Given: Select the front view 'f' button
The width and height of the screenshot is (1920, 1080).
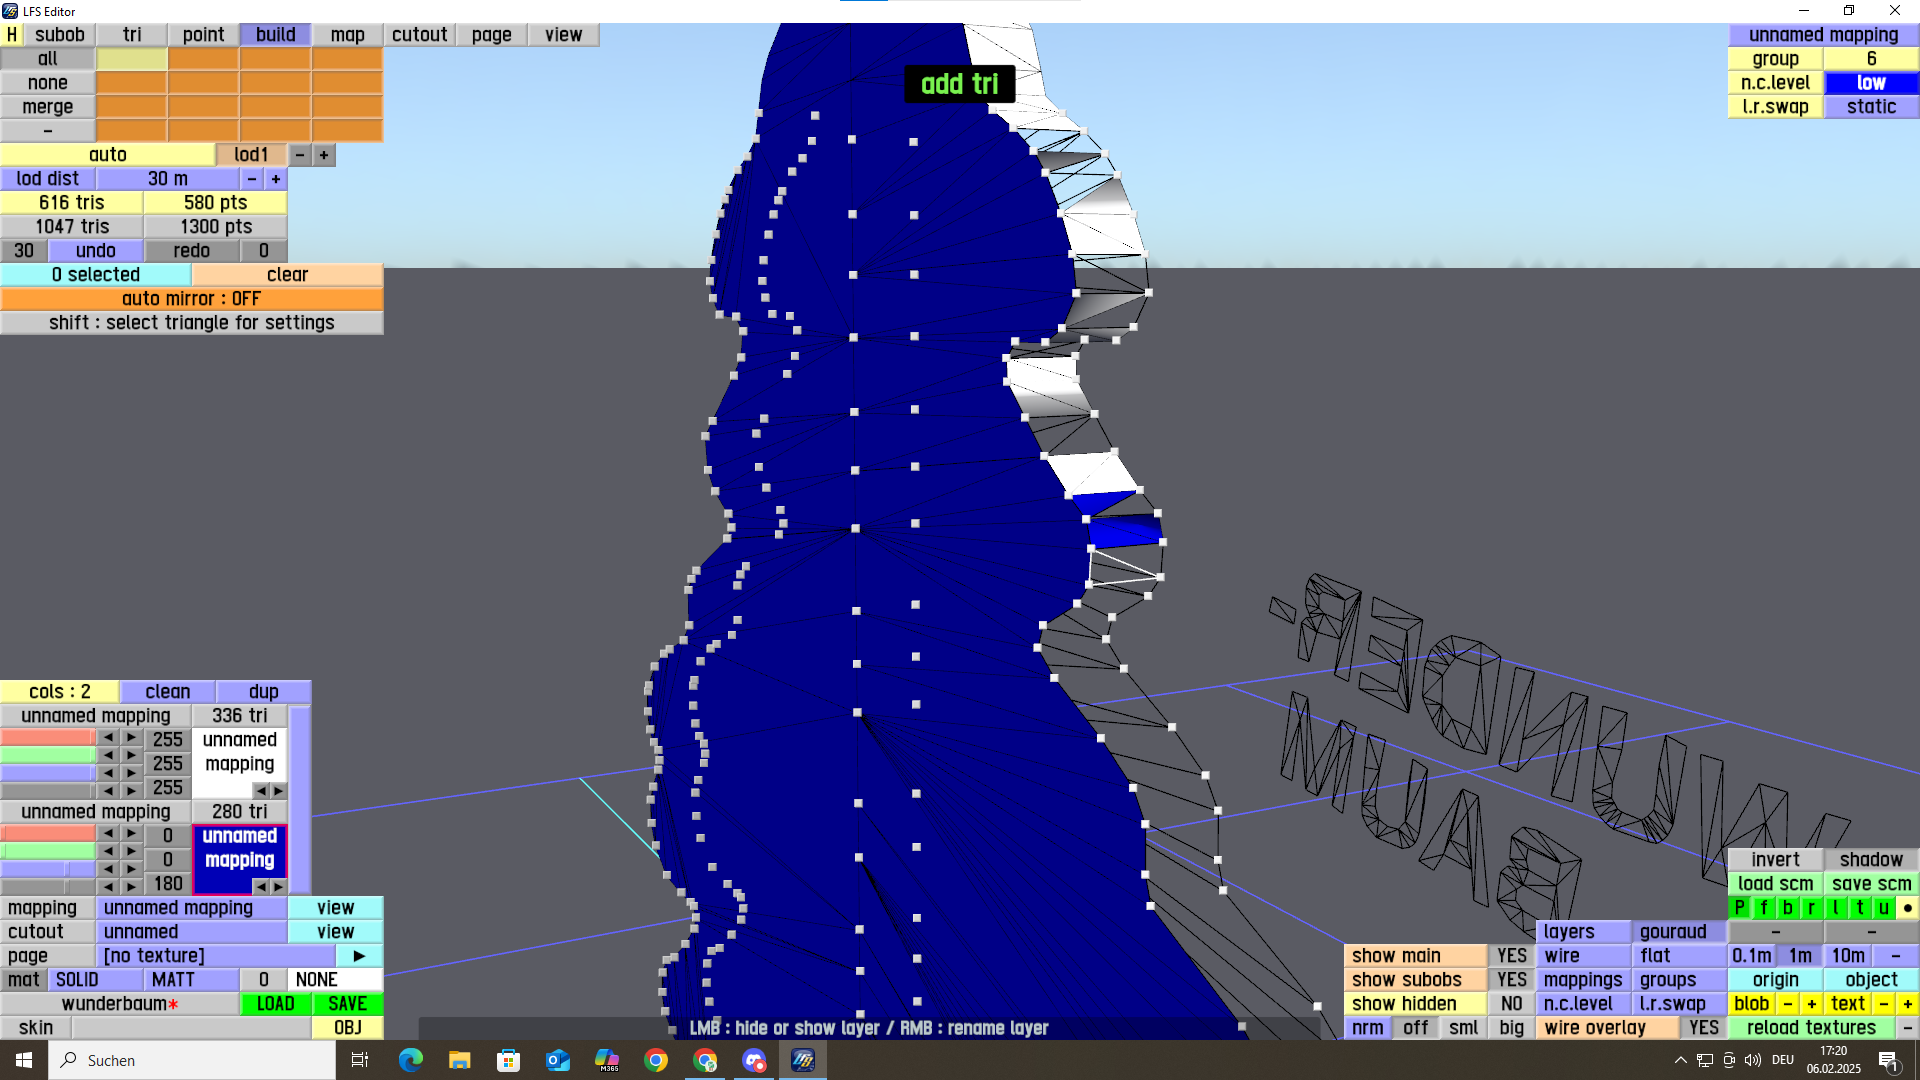Looking at the screenshot, I should 1764,908.
